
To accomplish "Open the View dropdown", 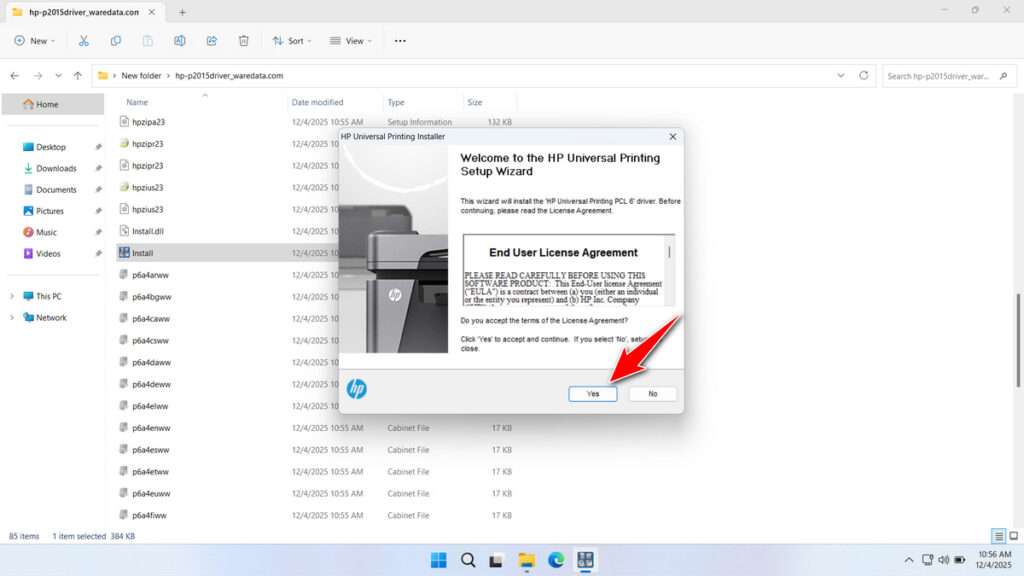I will tap(351, 40).
